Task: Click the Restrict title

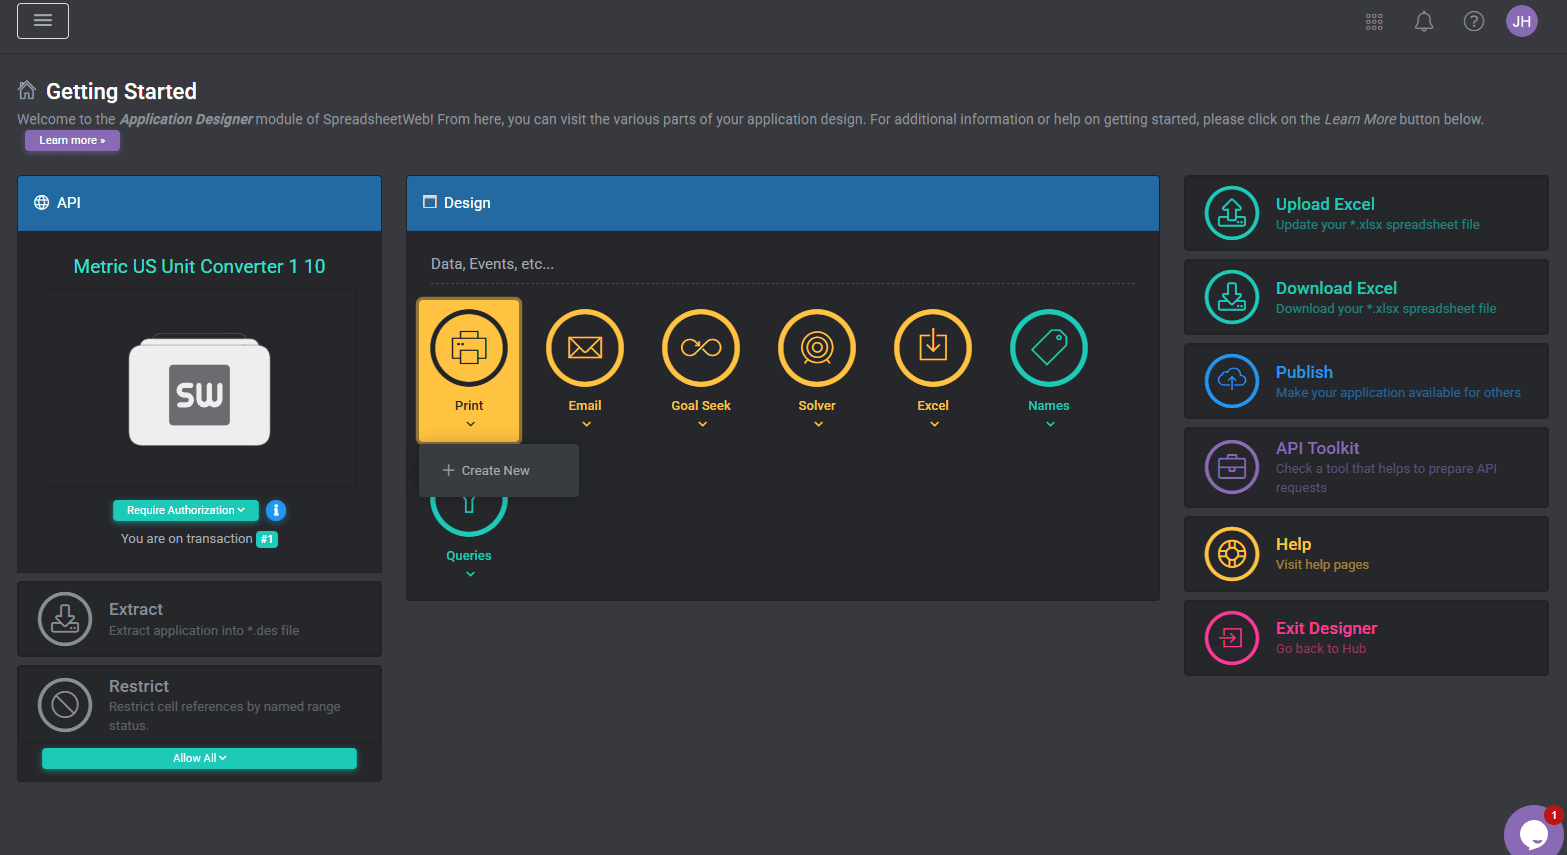Action: [139, 686]
